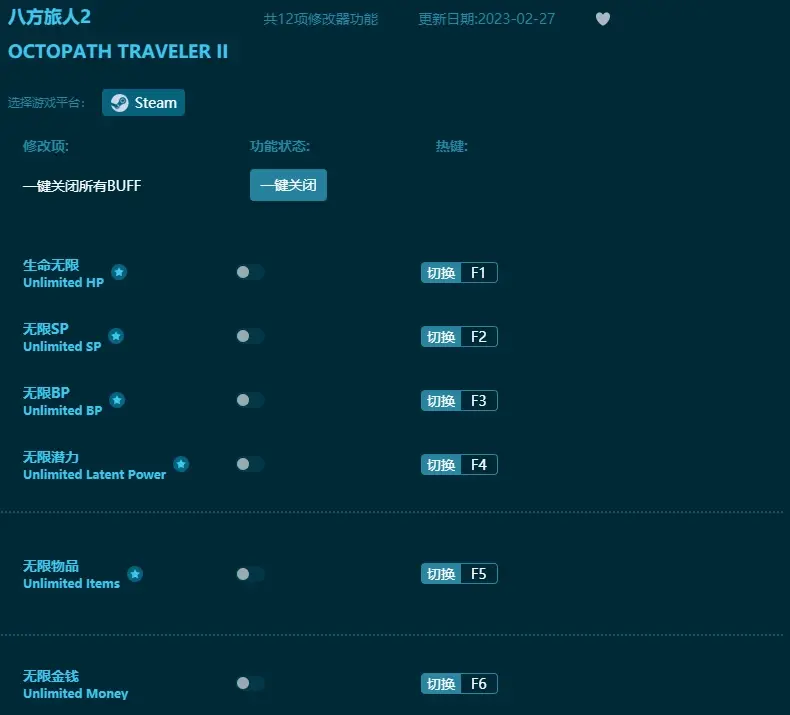Screen dimensions: 790x715
Task: Click the heart favorite icon
Action: (x=603, y=19)
